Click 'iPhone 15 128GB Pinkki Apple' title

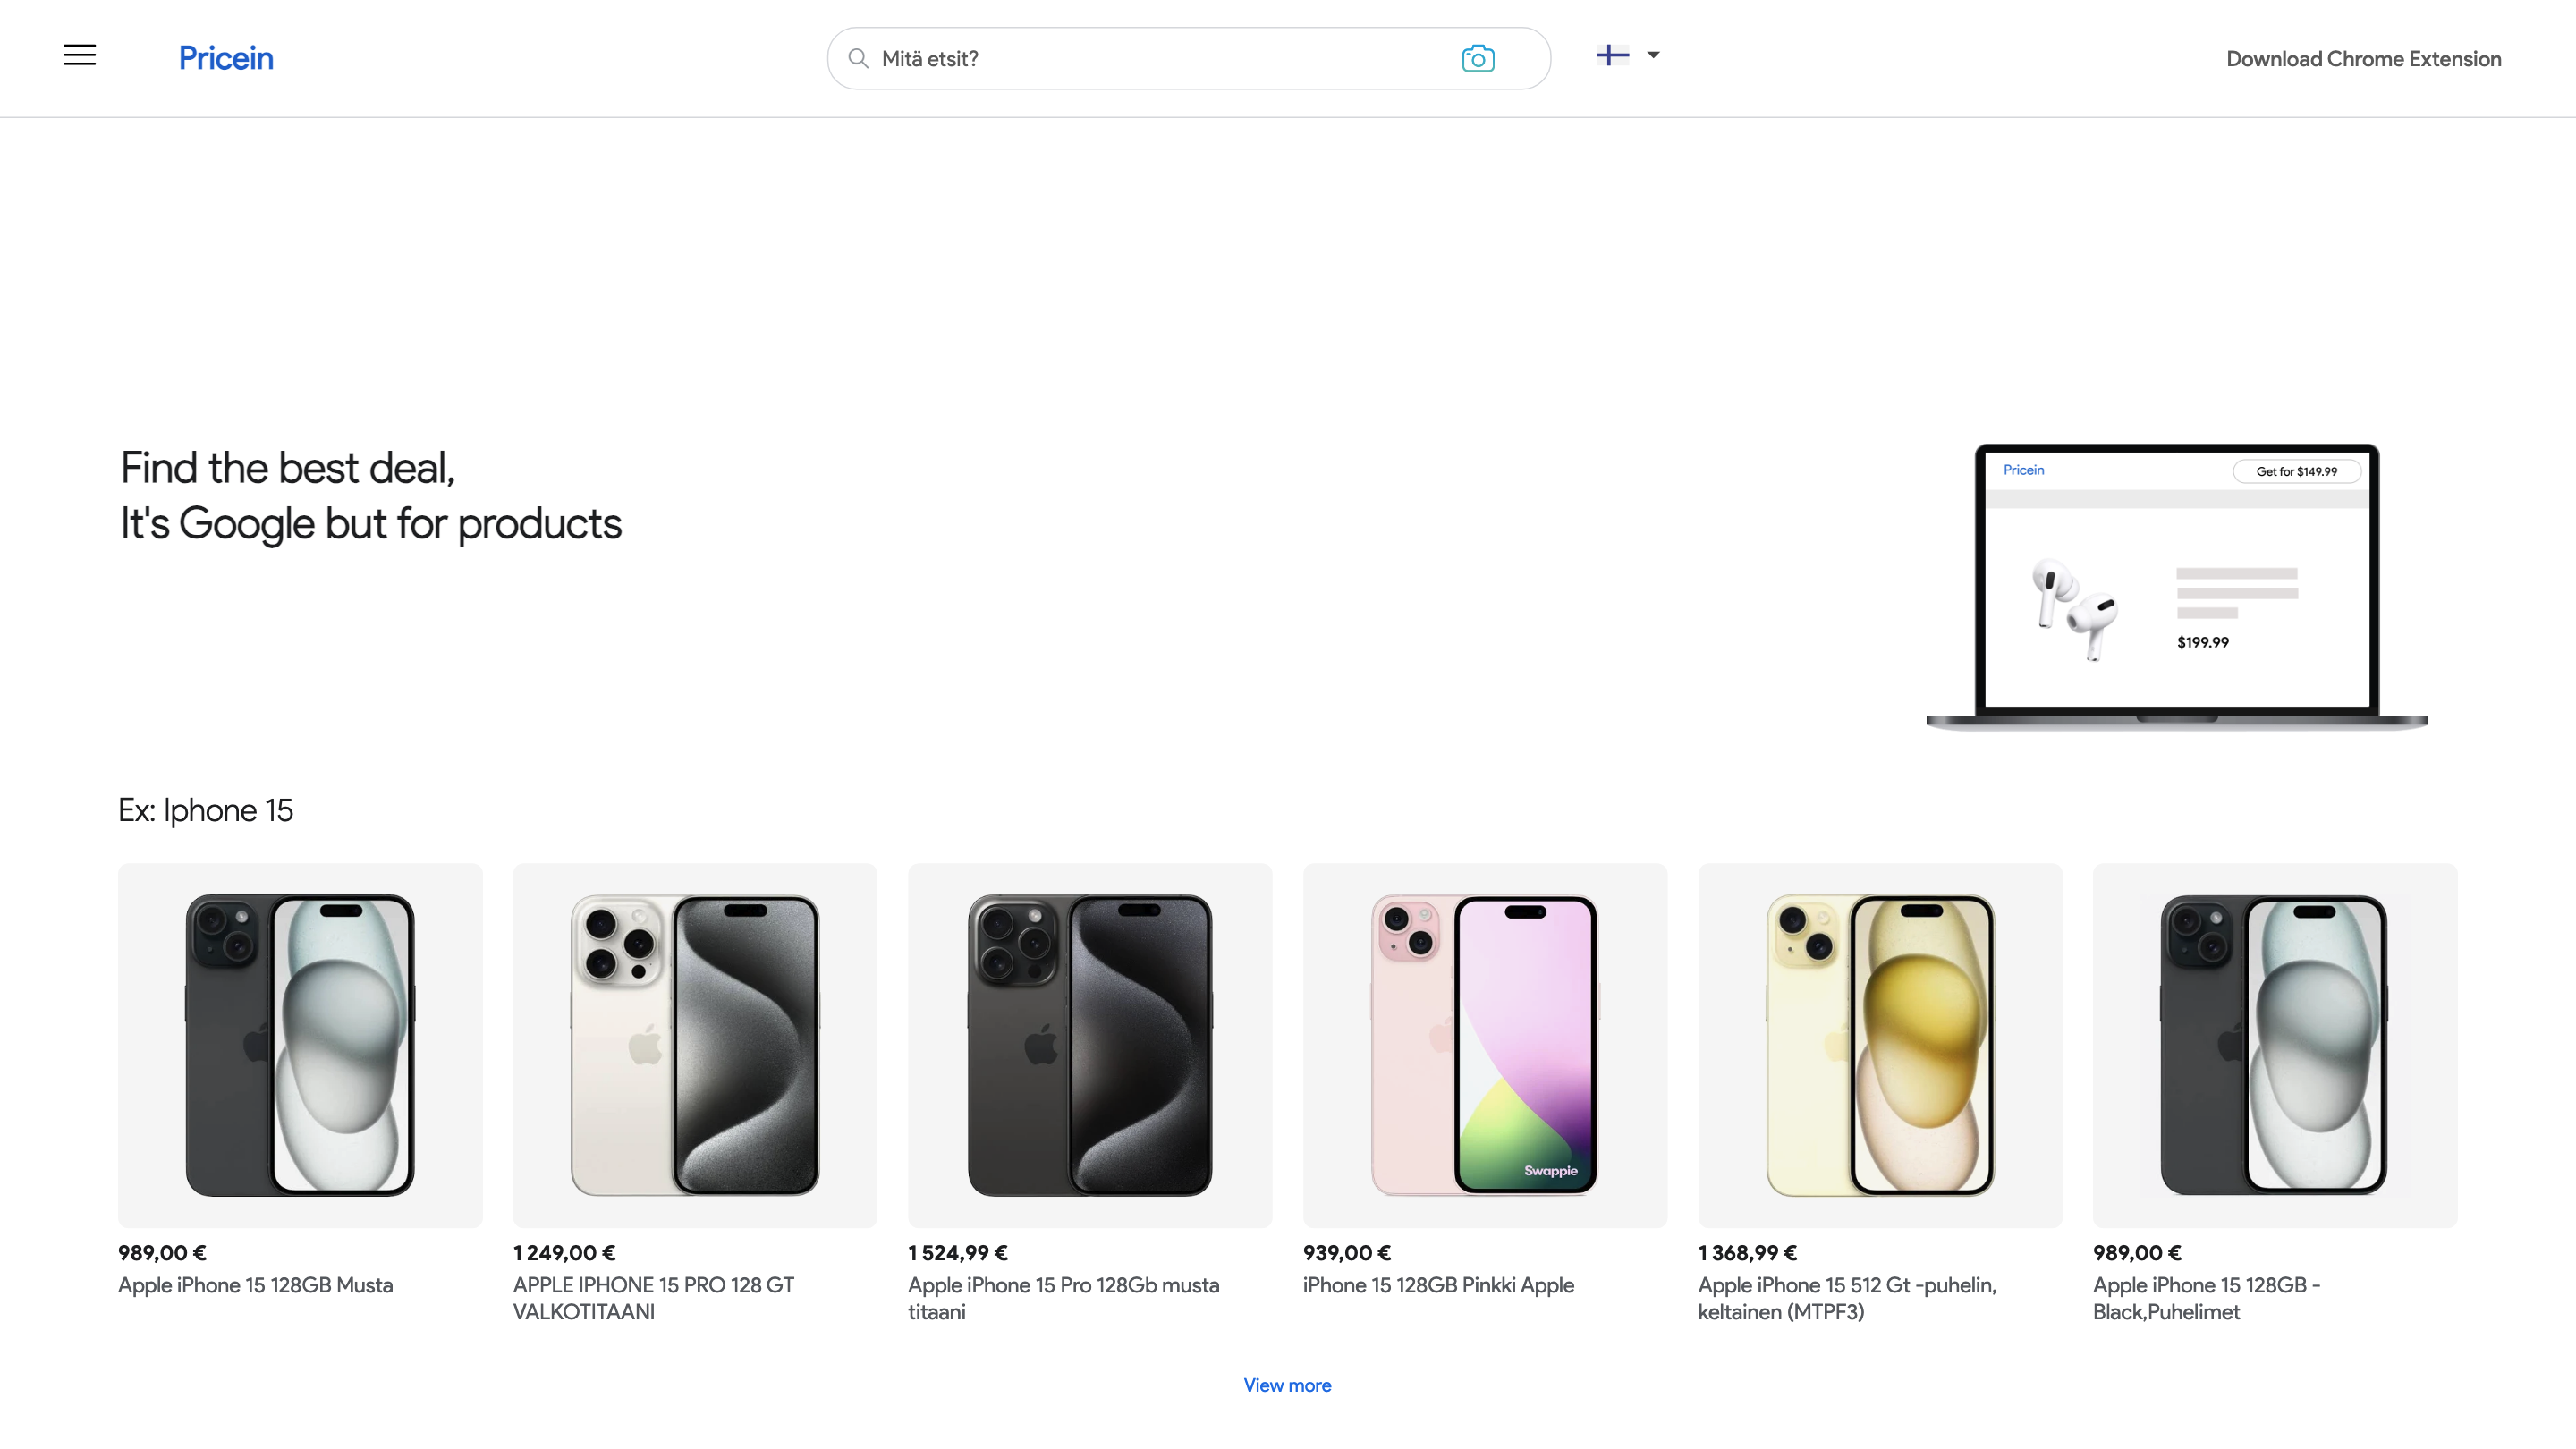(x=1438, y=1285)
